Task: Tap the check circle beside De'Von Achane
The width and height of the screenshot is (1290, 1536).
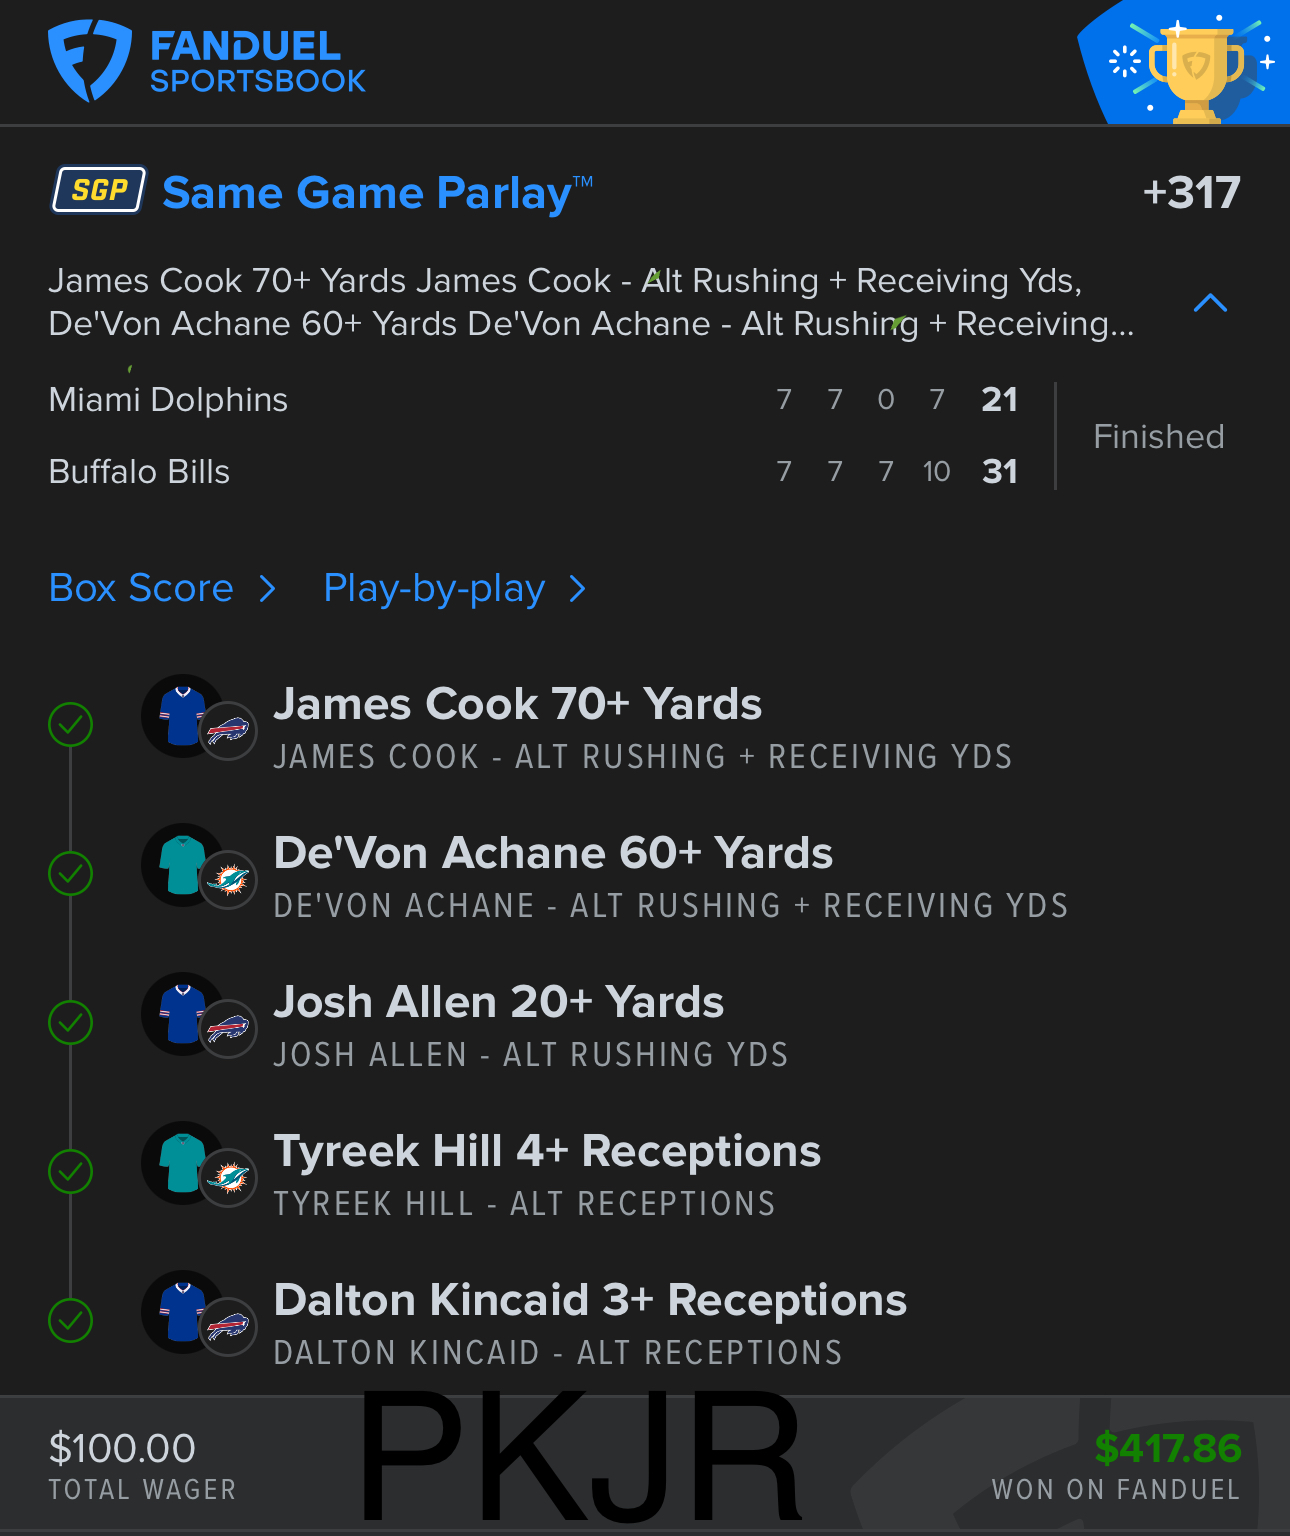Action: click(x=71, y=874)
